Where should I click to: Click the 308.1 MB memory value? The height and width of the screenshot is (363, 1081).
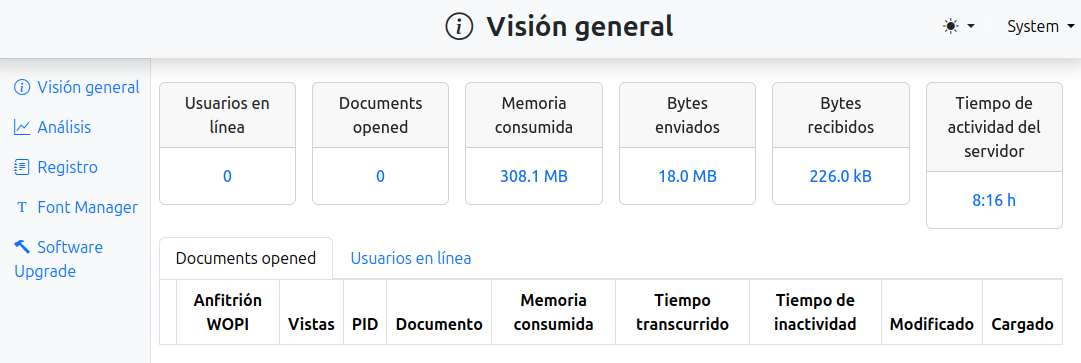point(534,176)
